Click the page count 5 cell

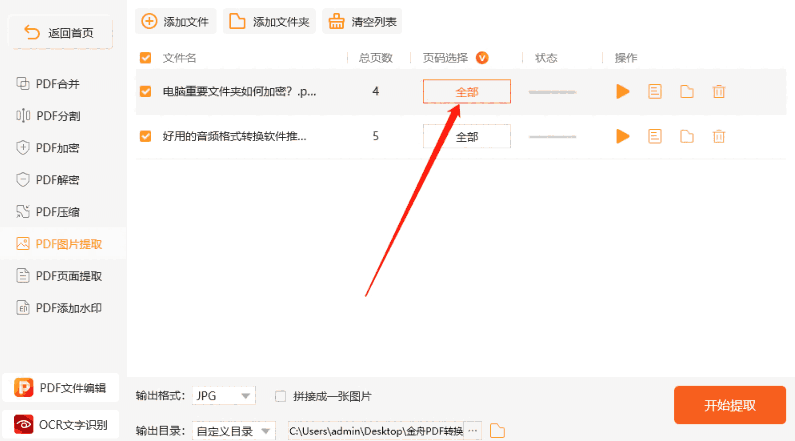(376, 136)
